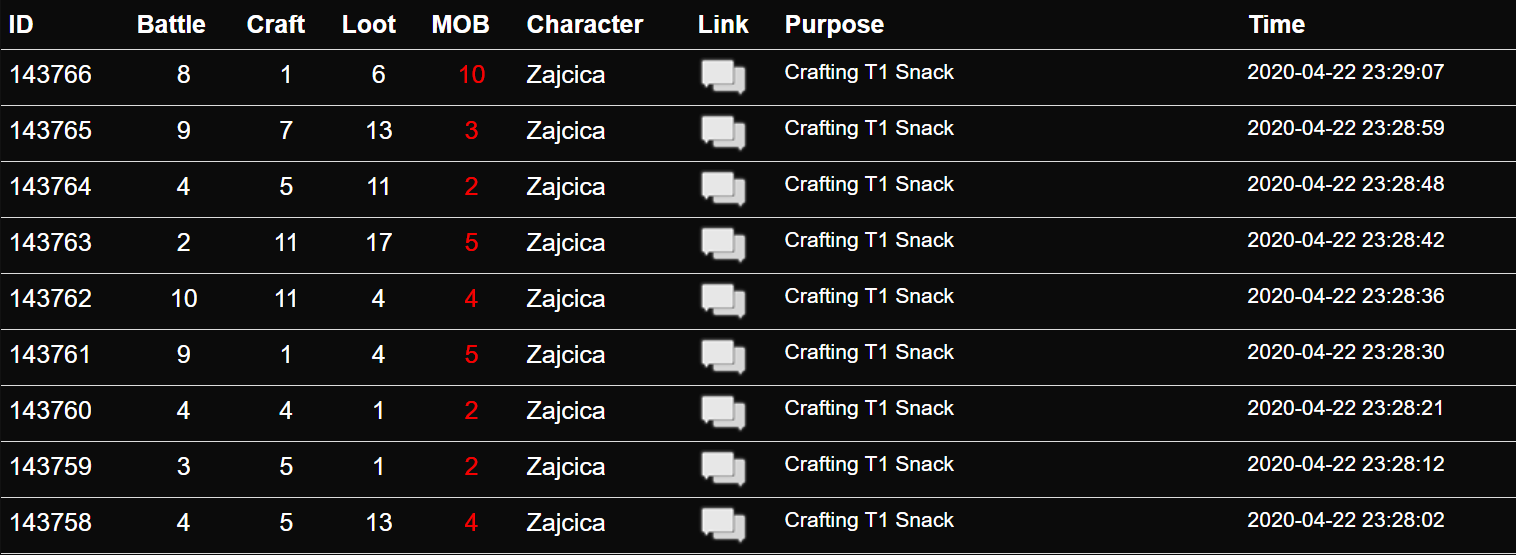
Task: Open the chat link icon for roll 143765
Action: tap(723, 133)
